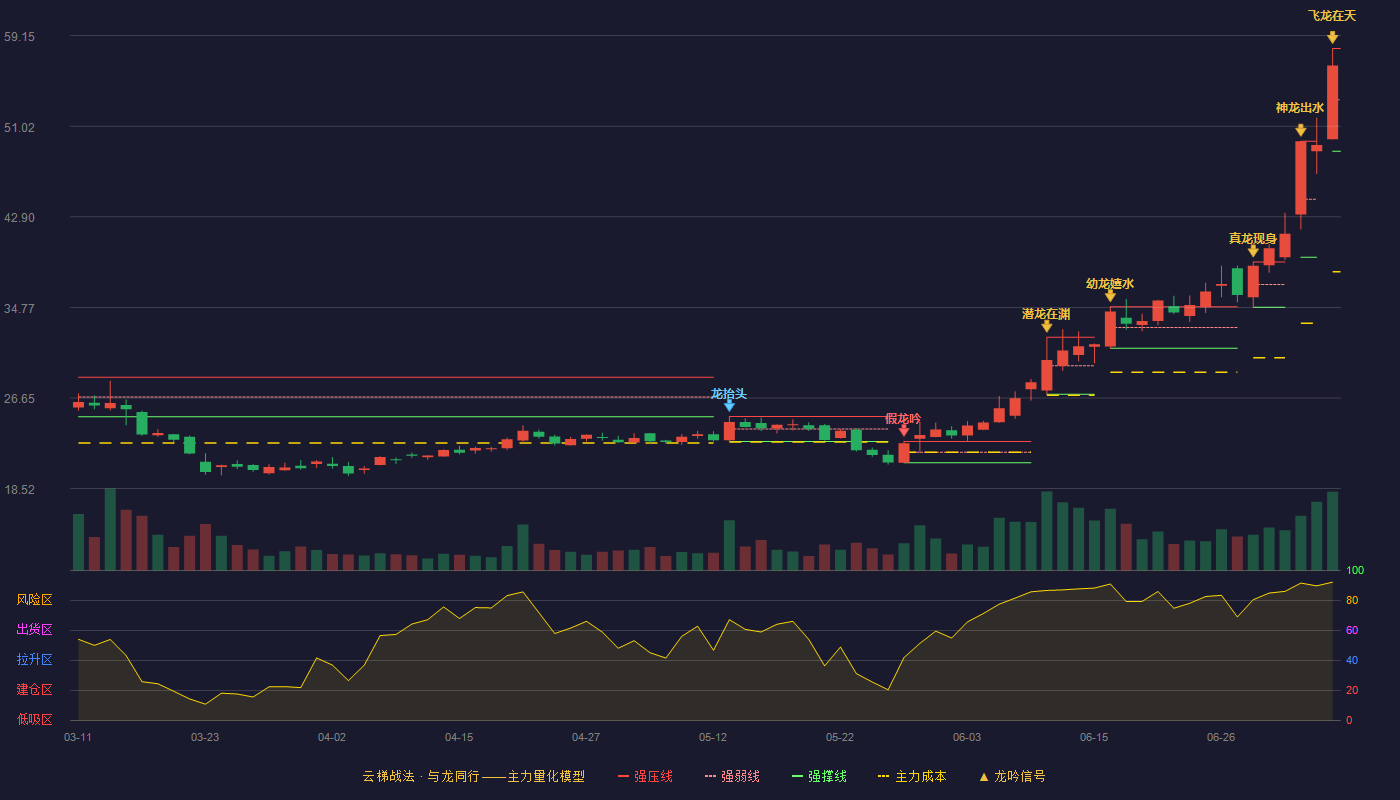Click the 潜龙在渊 signal arrow marker
Screen dimensions: 1400x800
point(1046,326)
